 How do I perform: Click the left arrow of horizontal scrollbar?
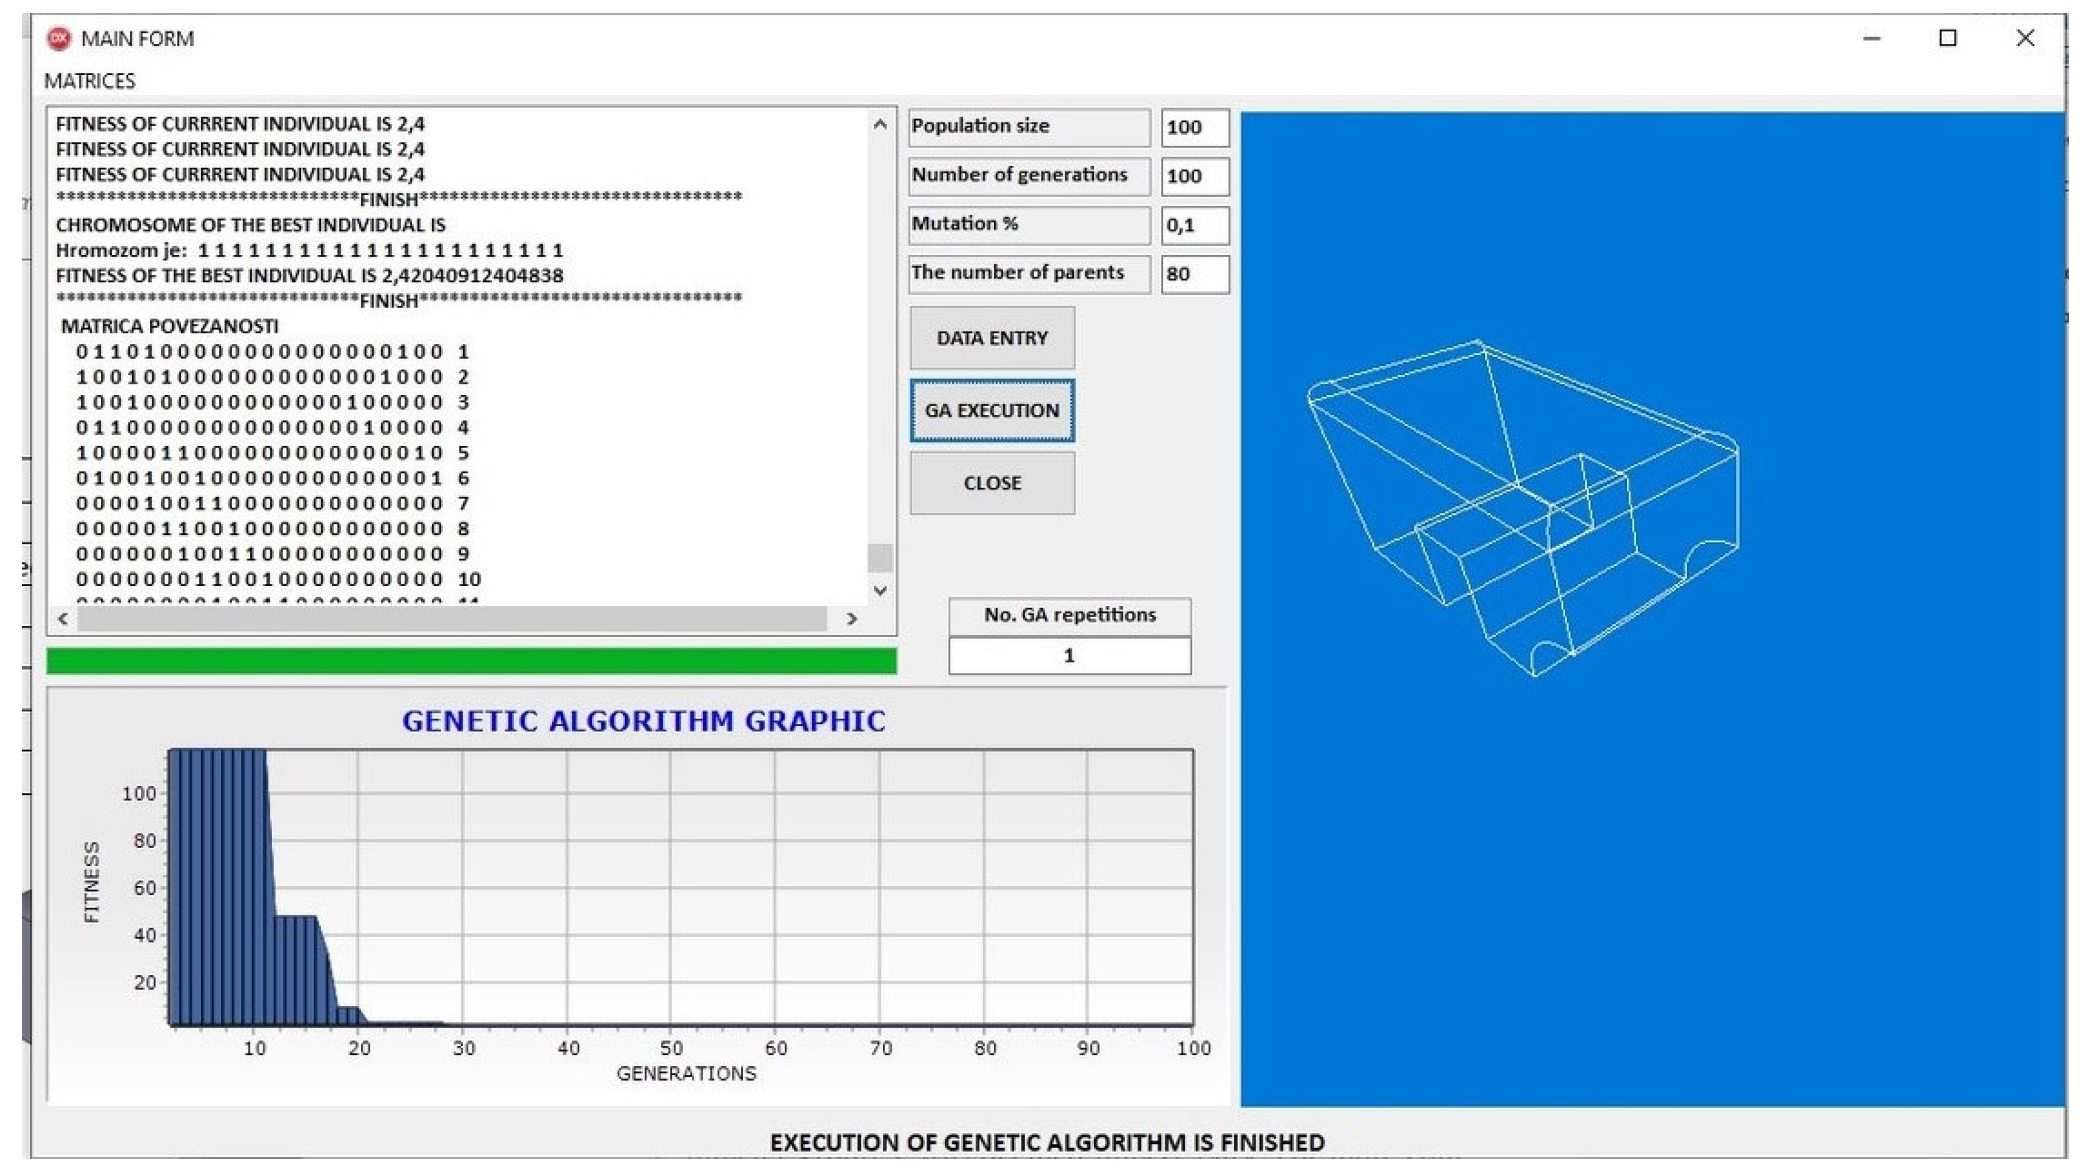click(63, 619)
